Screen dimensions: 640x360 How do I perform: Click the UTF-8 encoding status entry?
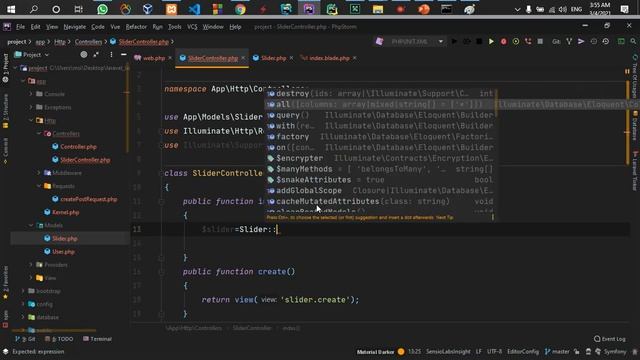[494, 352]
